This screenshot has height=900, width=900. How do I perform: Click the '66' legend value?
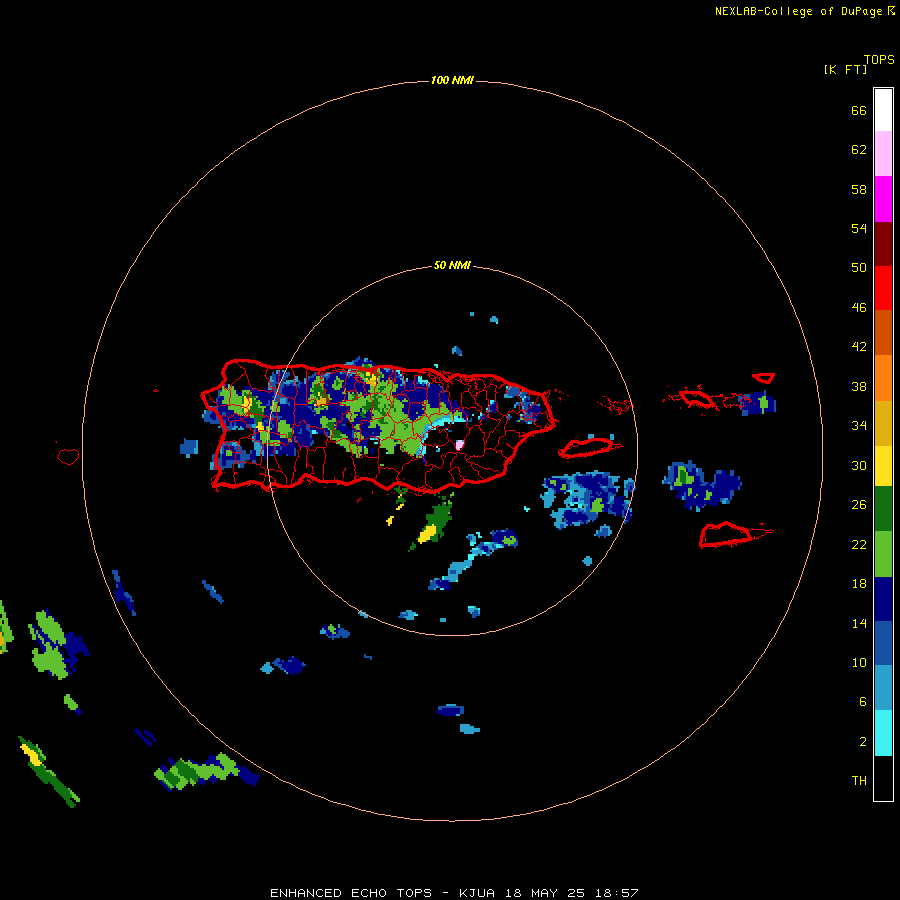[859, 110]
